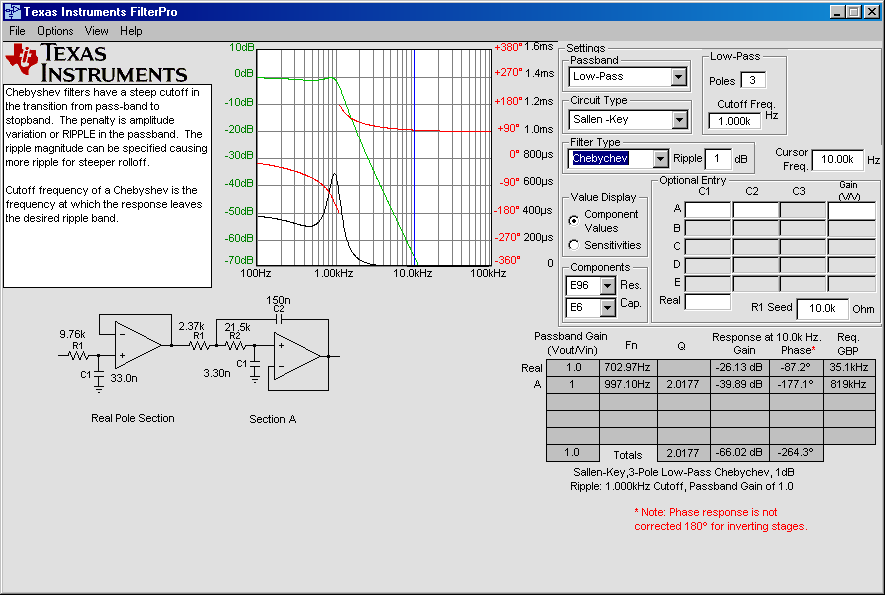The height and width of the screenshot is (595, 885).
Task: Expand the Circuit Type Sallen-Key dropdown
Action: 680,120
